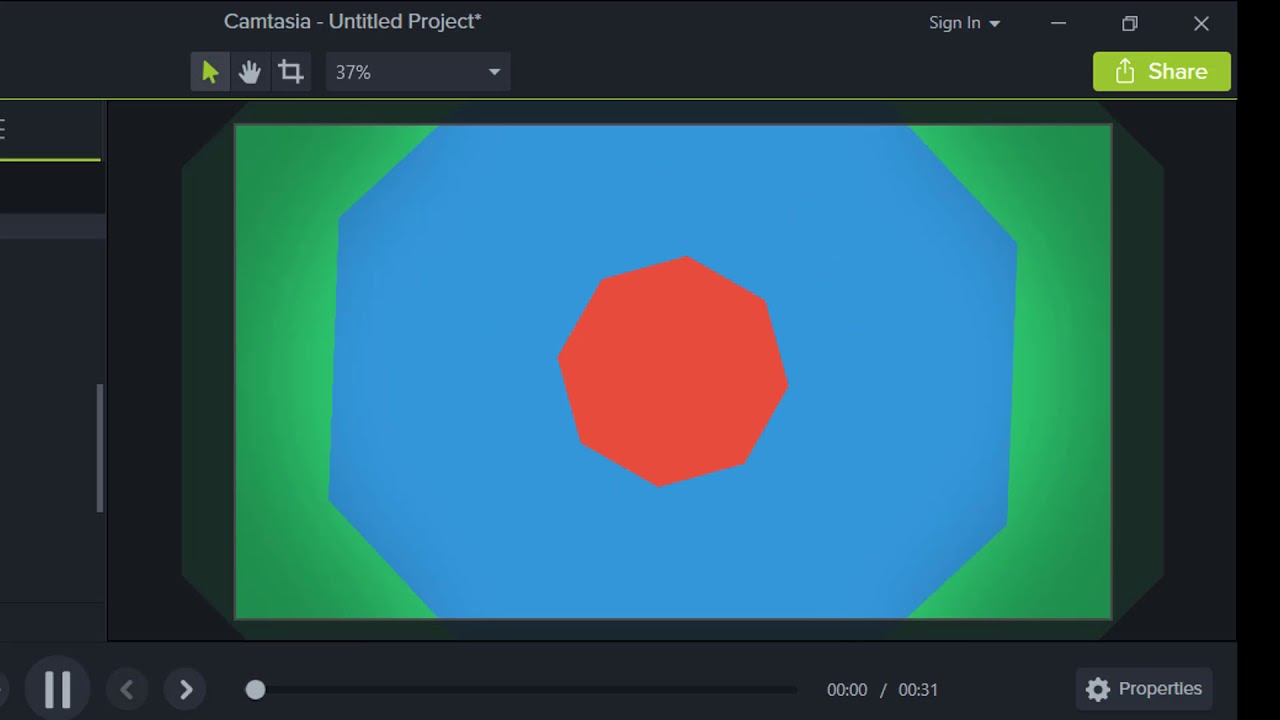Click the green Share button
The height and width of the screenshot is (720, 1280).
point(1162,72)
